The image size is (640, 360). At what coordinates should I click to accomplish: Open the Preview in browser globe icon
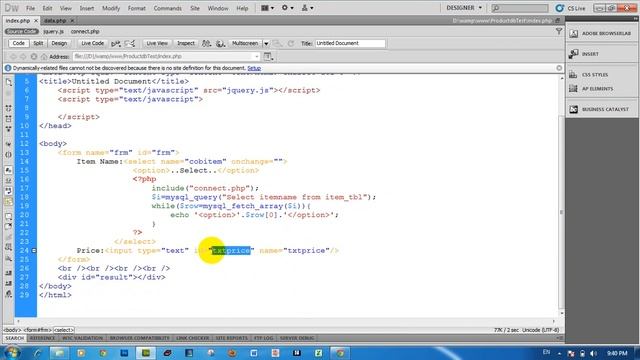[x=221, y=43]
